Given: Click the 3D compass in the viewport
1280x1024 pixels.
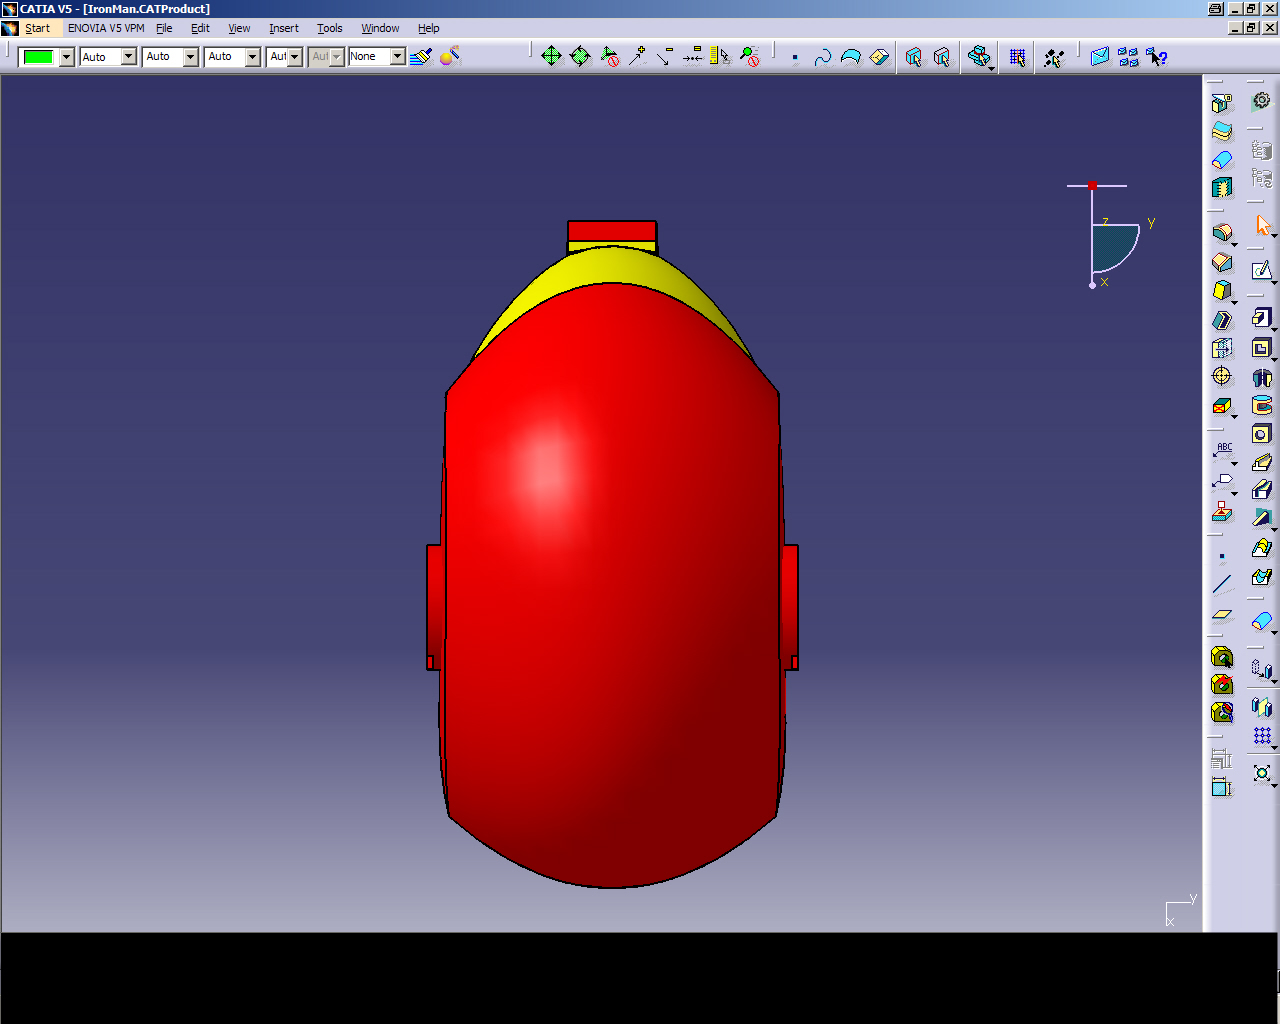Looking at the screenshot, I should click(x=1110, y=235).
